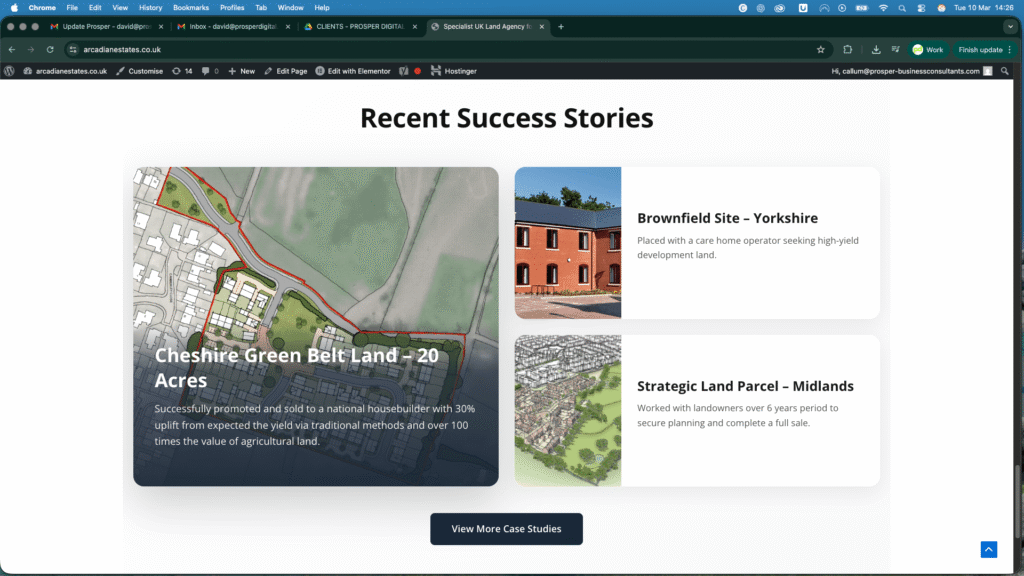Open the Work profile menu in Chrome

pyautogui.click(x=927, y=49)
